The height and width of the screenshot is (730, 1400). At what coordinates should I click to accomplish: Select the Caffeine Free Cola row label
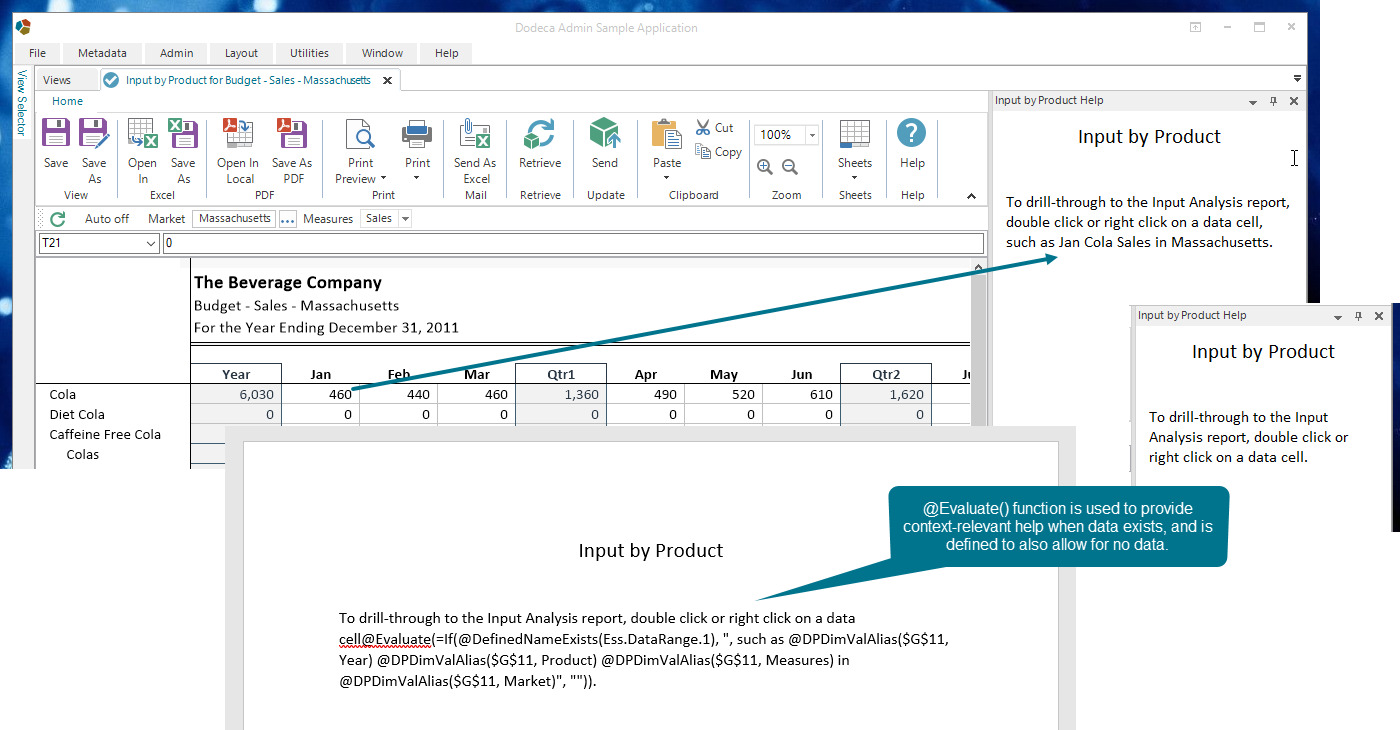(x=105, y=434)
